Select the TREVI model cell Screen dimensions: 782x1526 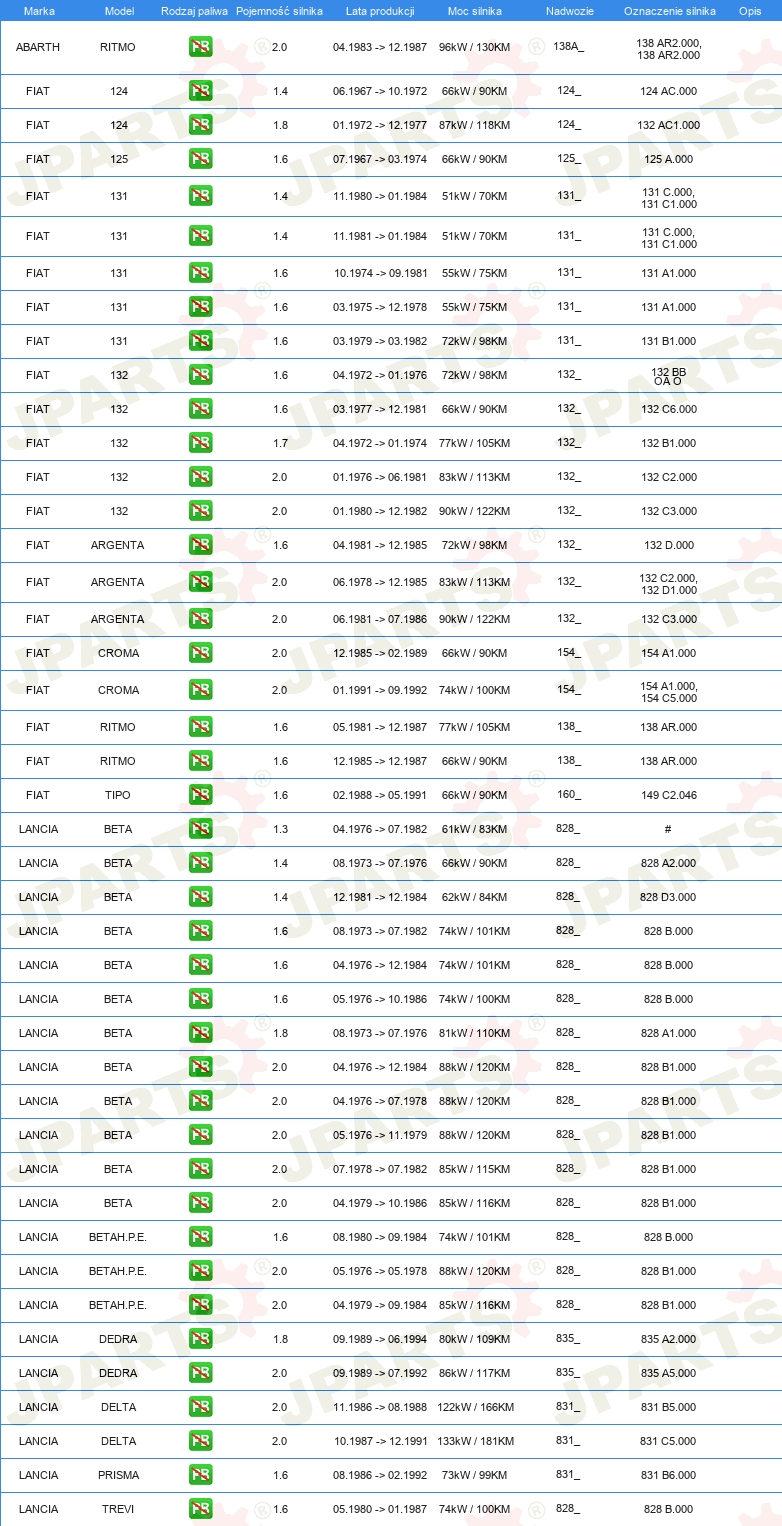click(118, 1509)
